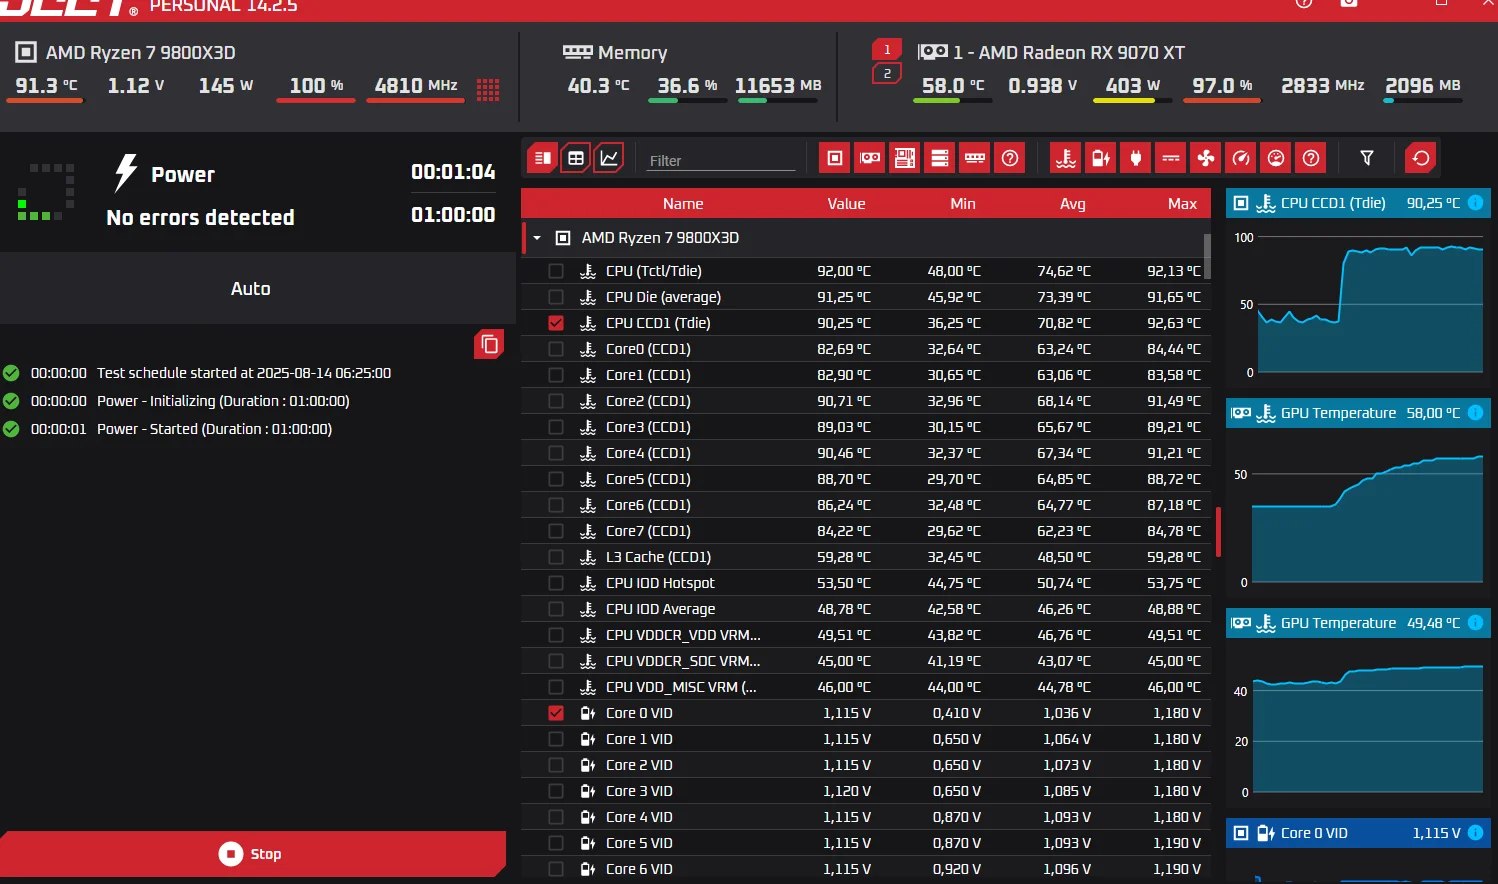Viewport: 1498px width, 884px height.
Task: Toggle the unknown-source filter beside the memory filter
Action: tap(1010, 158)
